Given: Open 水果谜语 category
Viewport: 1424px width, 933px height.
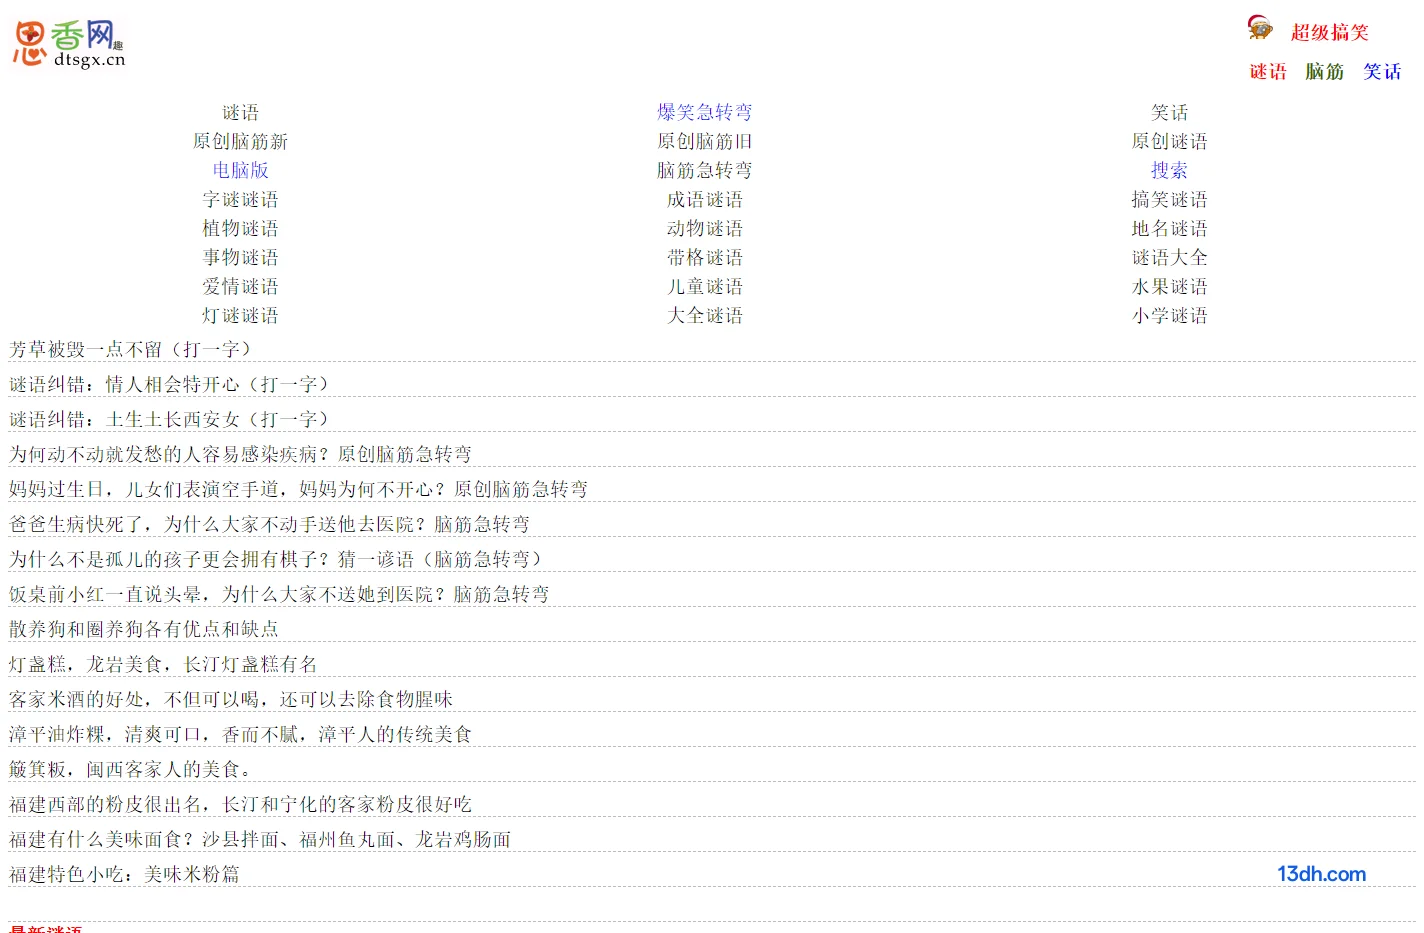Looking at the screenshot, I should (1169, 287).
